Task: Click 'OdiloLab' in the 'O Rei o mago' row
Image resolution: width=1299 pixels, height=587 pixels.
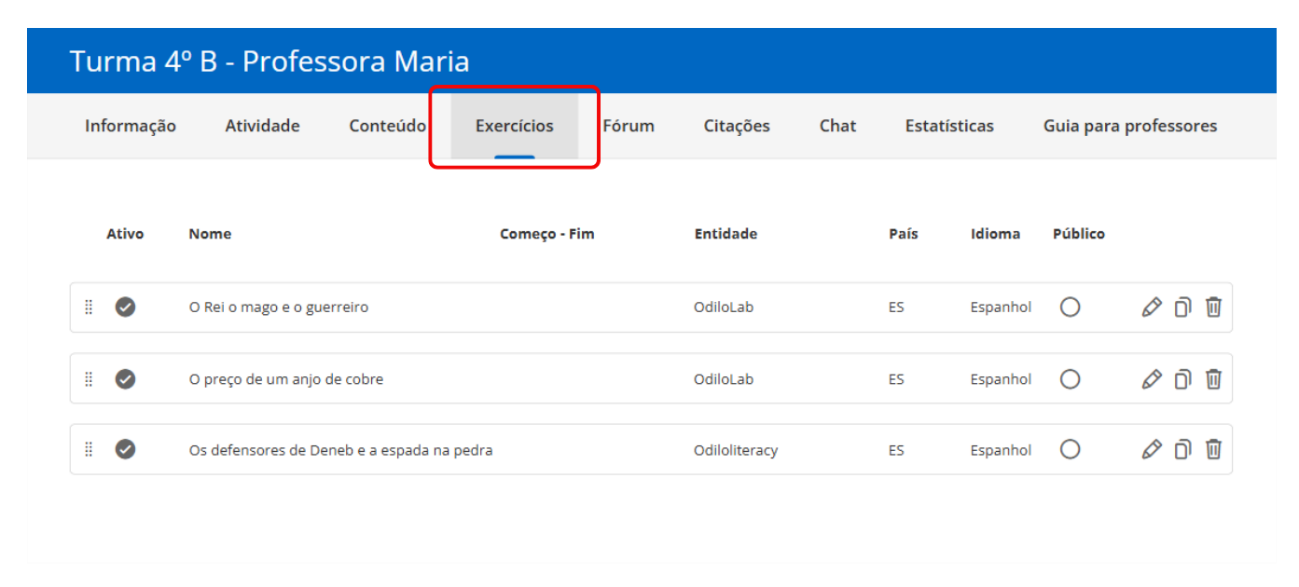Action: (723, 307)
